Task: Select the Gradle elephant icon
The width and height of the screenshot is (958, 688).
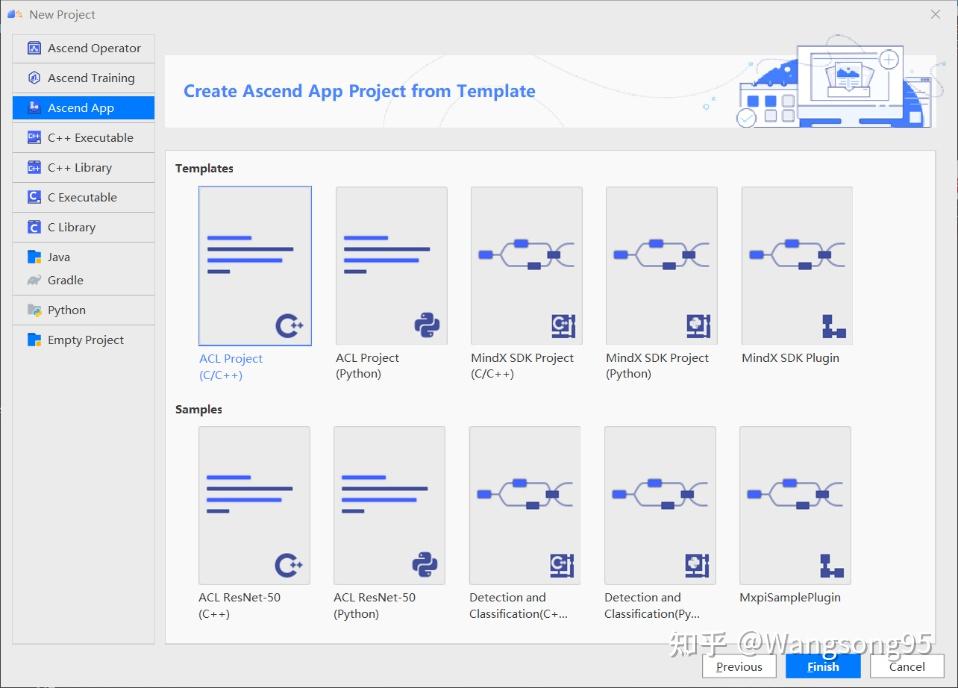Action: [x=34, y=280]
